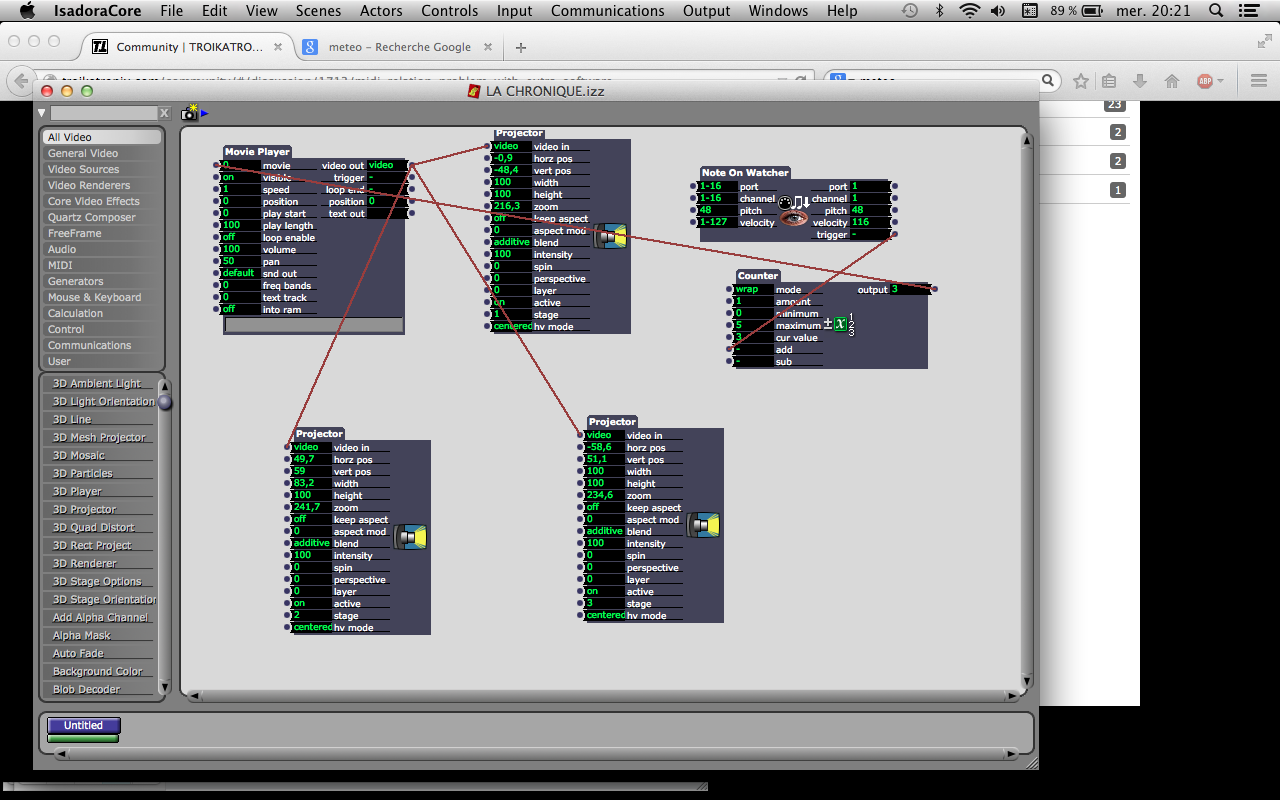Click the Movie Player progress bar
Image resolution: width=1280 pixels, height=800 pixels.
coord(313,325)
